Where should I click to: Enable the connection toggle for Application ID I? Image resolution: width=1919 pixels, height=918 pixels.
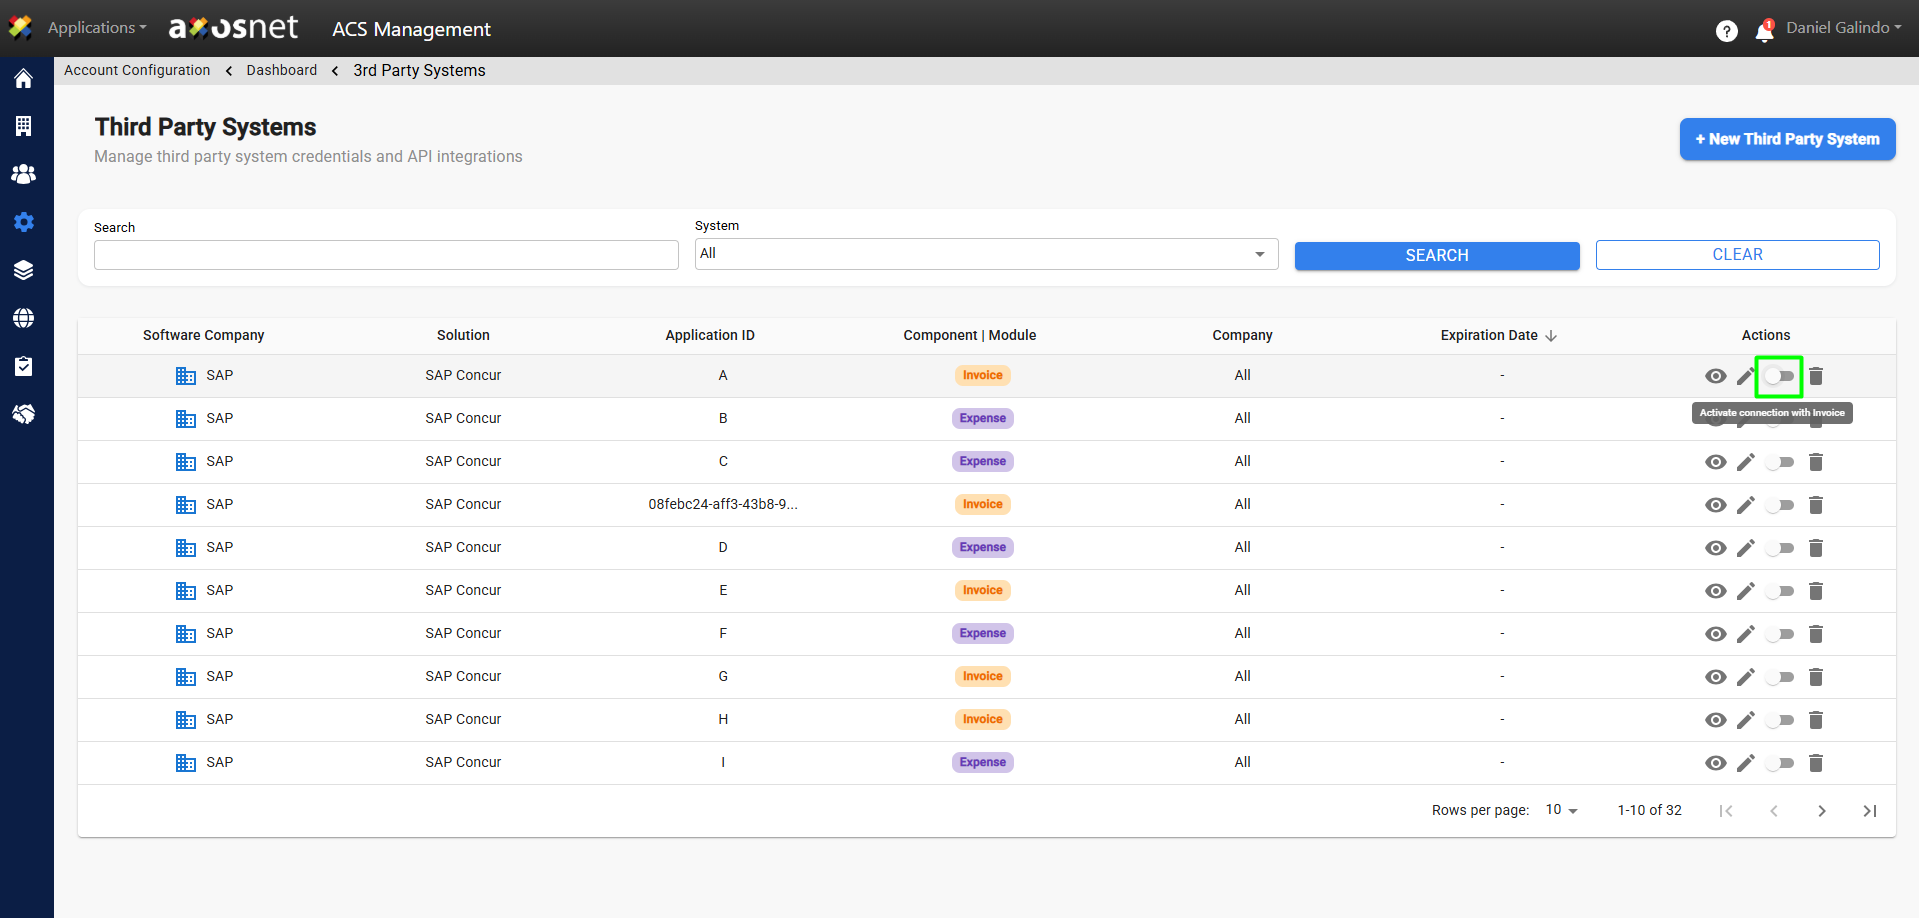(x=1779, y=763)
